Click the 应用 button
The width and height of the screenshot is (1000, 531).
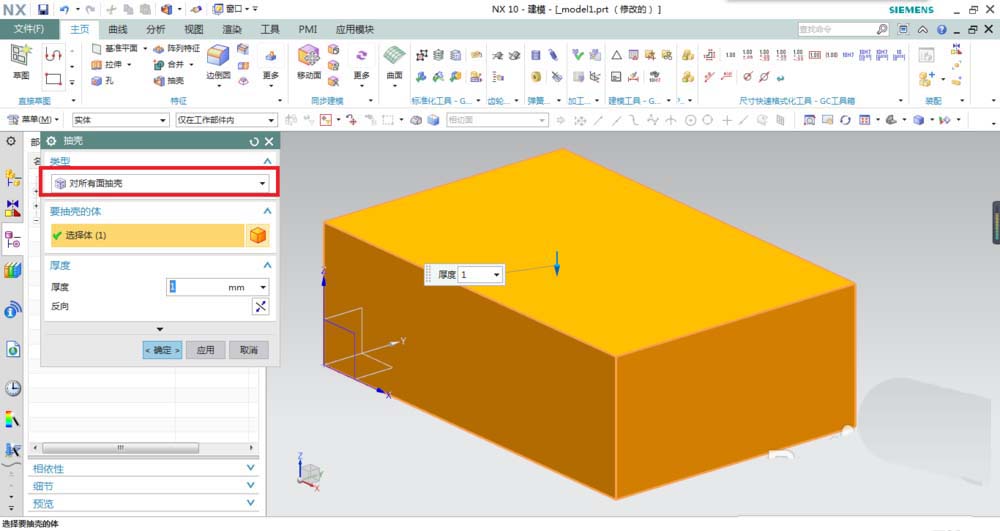coord(205,350)
